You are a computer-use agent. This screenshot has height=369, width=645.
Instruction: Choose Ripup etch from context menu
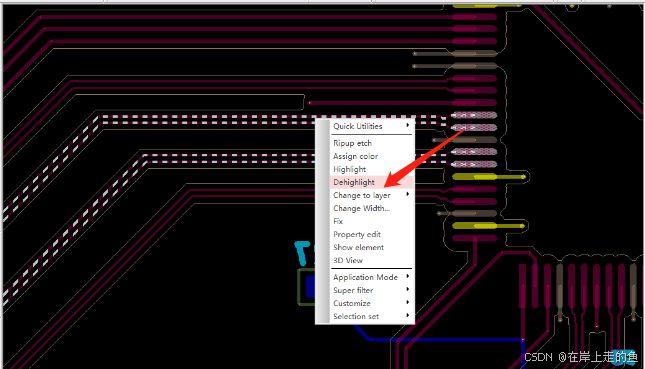371,143
